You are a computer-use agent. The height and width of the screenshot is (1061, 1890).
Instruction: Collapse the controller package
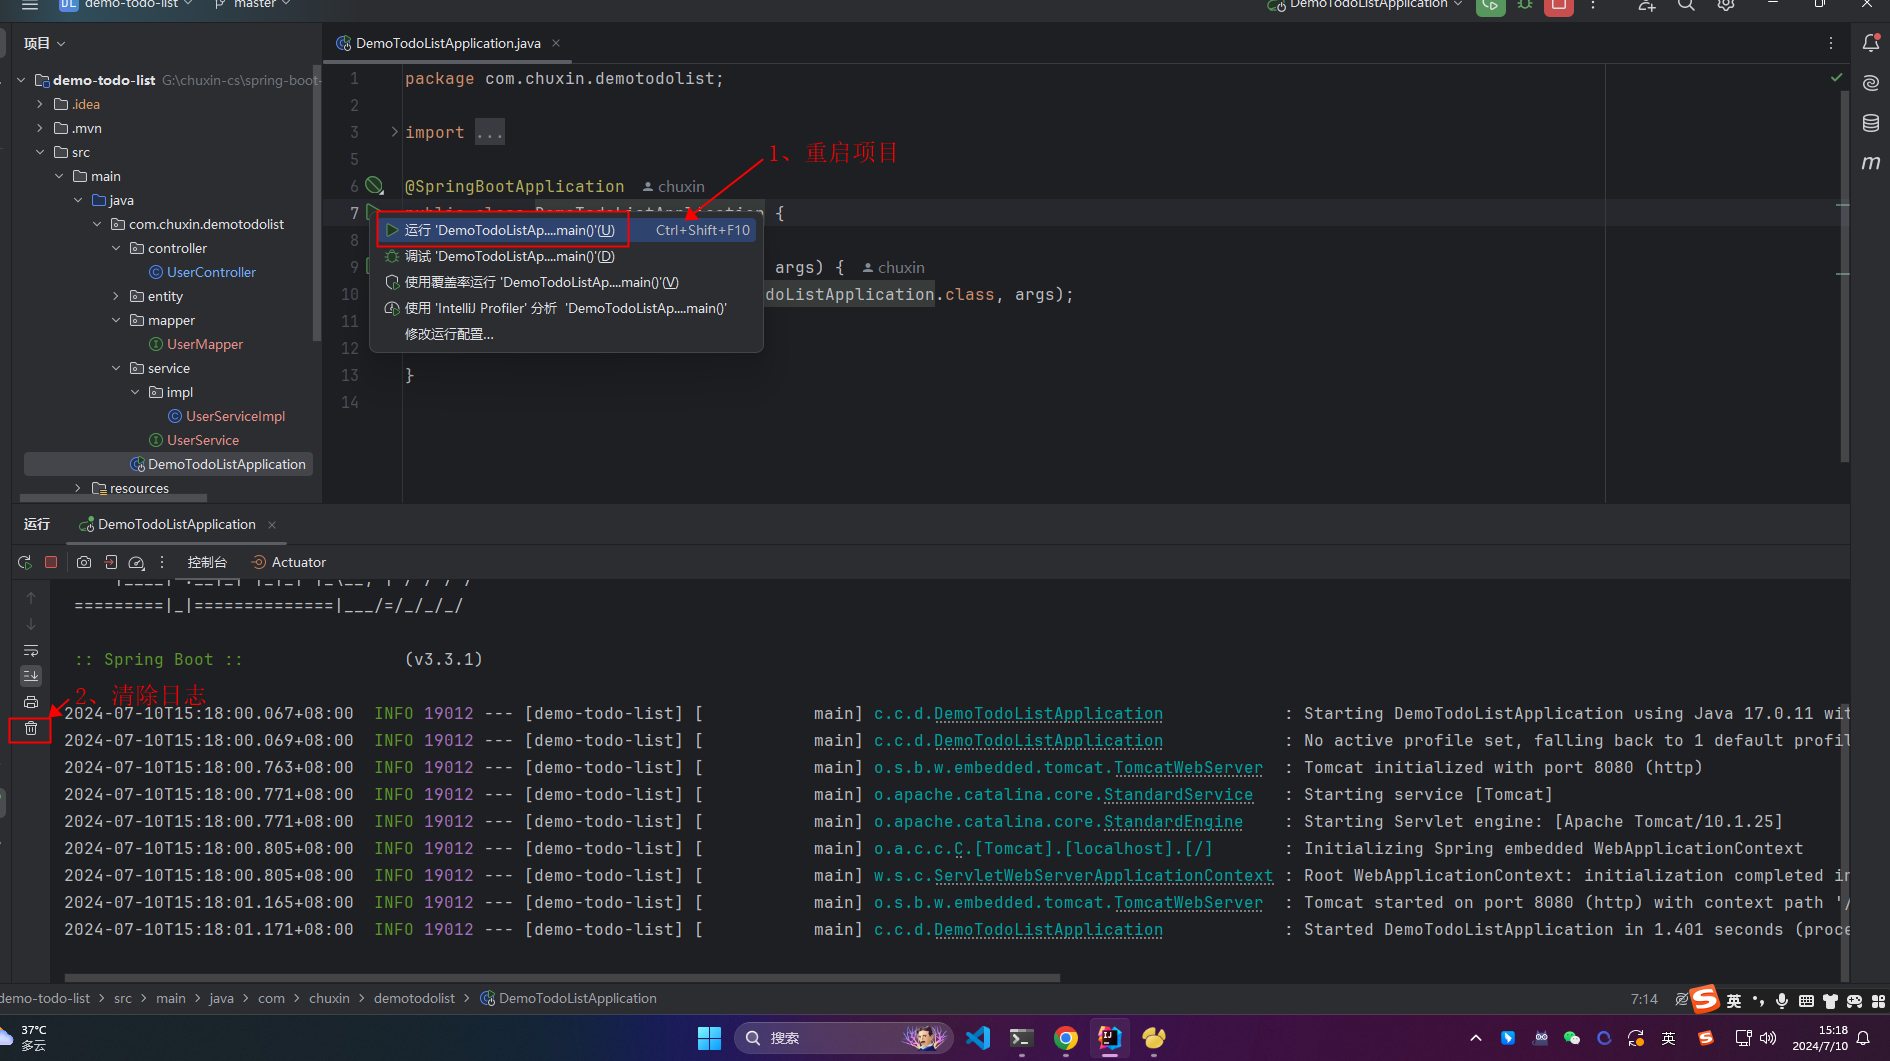pyautogui.click(x=116, y=248)
